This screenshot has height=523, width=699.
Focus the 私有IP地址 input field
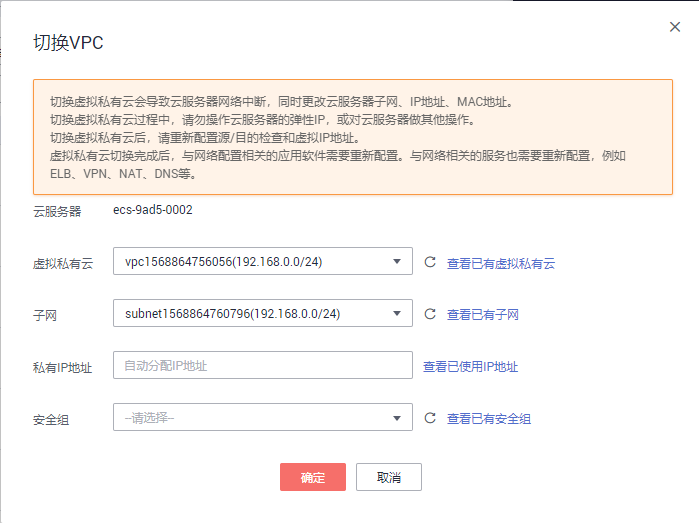263,365
